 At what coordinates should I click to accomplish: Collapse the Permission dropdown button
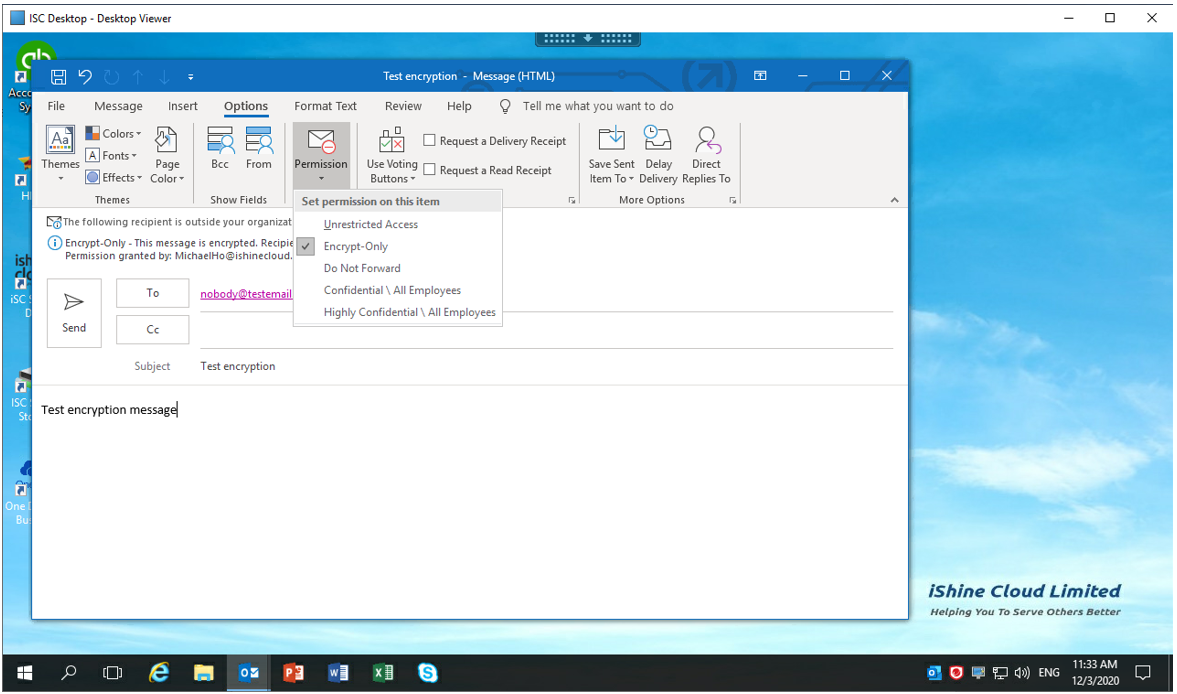[321, 155]
